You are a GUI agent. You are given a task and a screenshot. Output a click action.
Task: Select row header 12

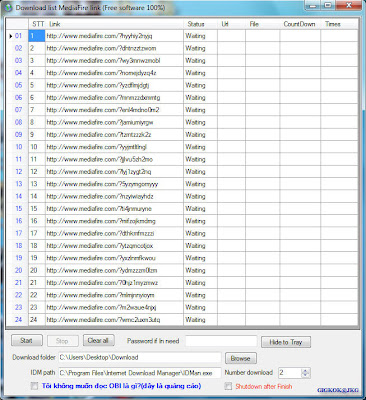click(17, 172)
